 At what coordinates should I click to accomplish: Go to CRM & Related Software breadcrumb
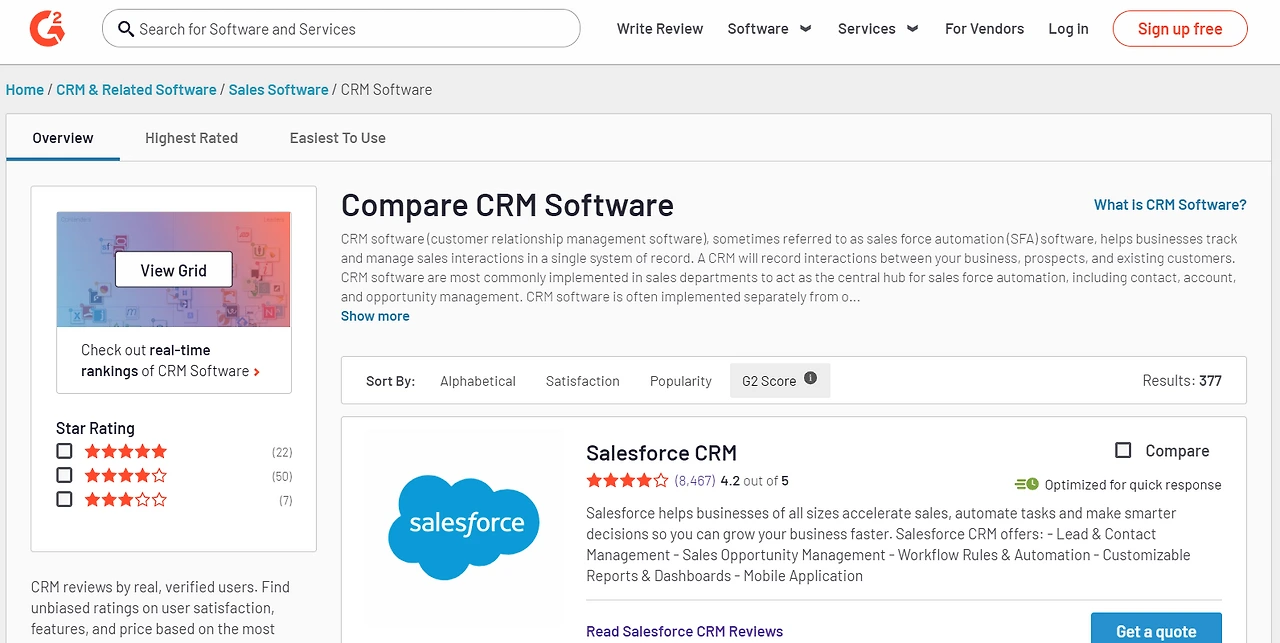pos(136,90)
